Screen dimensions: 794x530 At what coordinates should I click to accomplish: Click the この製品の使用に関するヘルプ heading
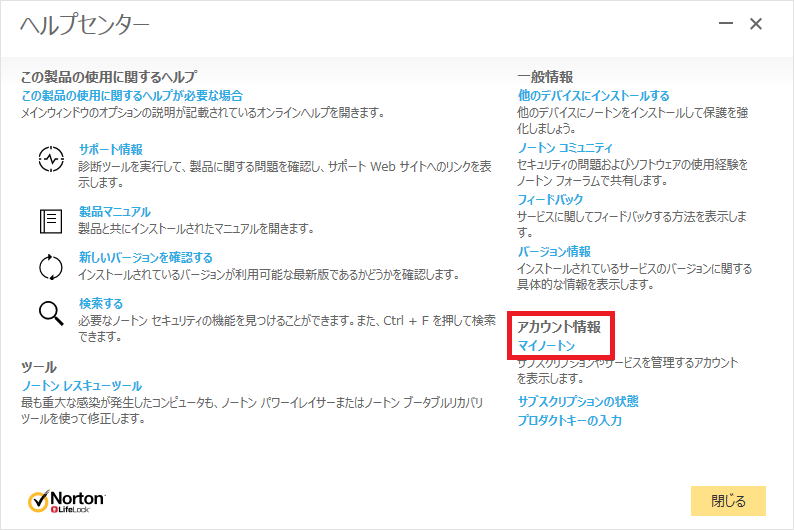click(108, 77)
